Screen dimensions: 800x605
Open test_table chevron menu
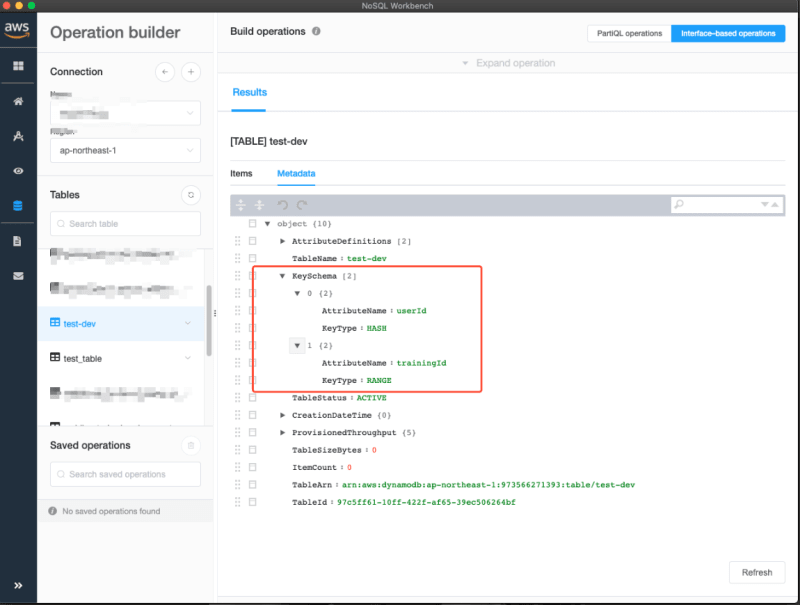point(188,358)
